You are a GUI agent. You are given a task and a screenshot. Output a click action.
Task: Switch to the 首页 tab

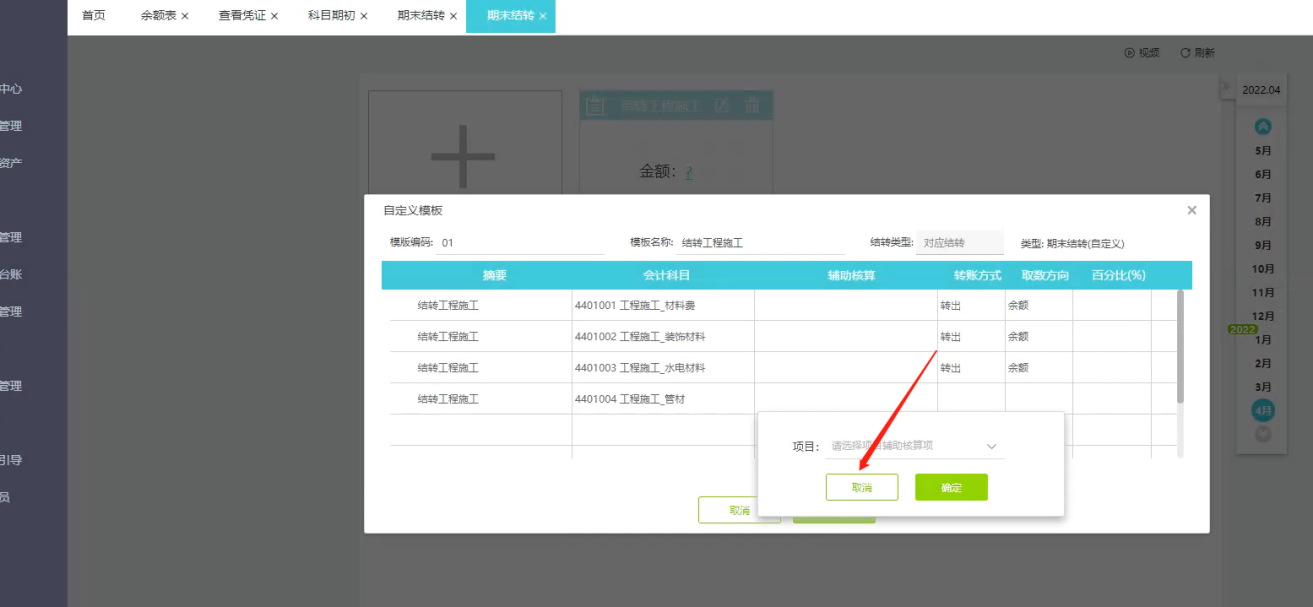point(94,16)
